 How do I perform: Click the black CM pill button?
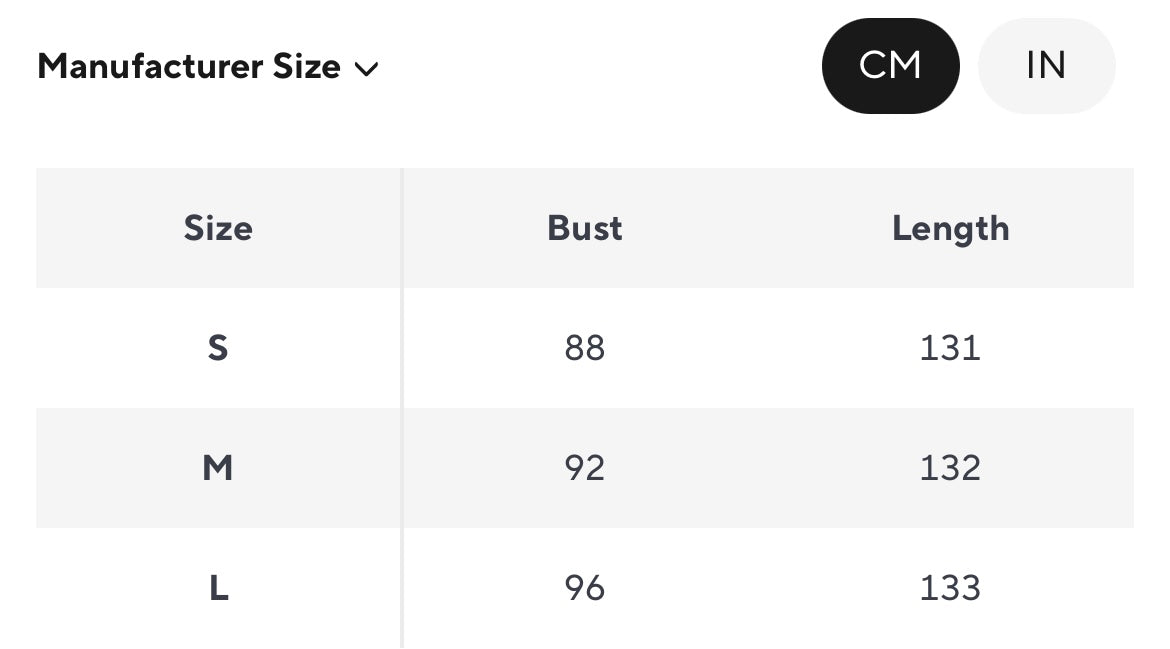(890, 66)
